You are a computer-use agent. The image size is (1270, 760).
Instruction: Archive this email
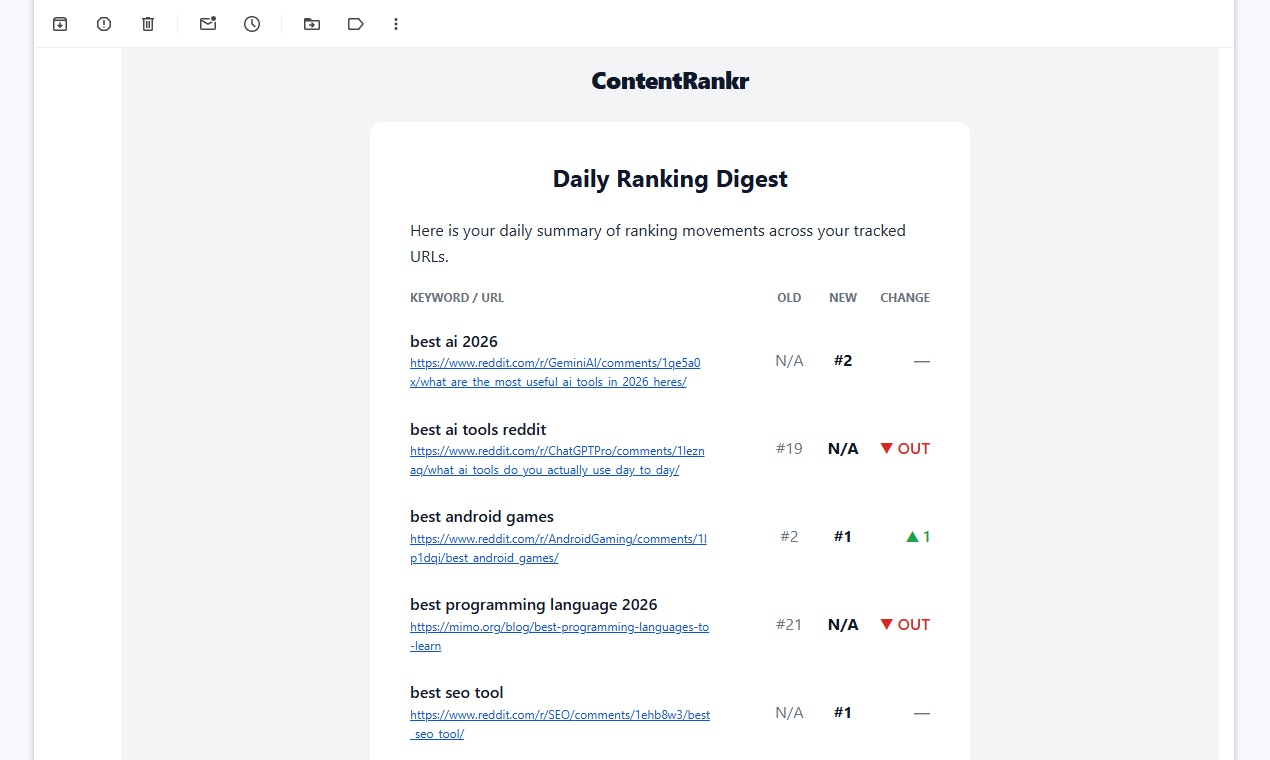59,24
